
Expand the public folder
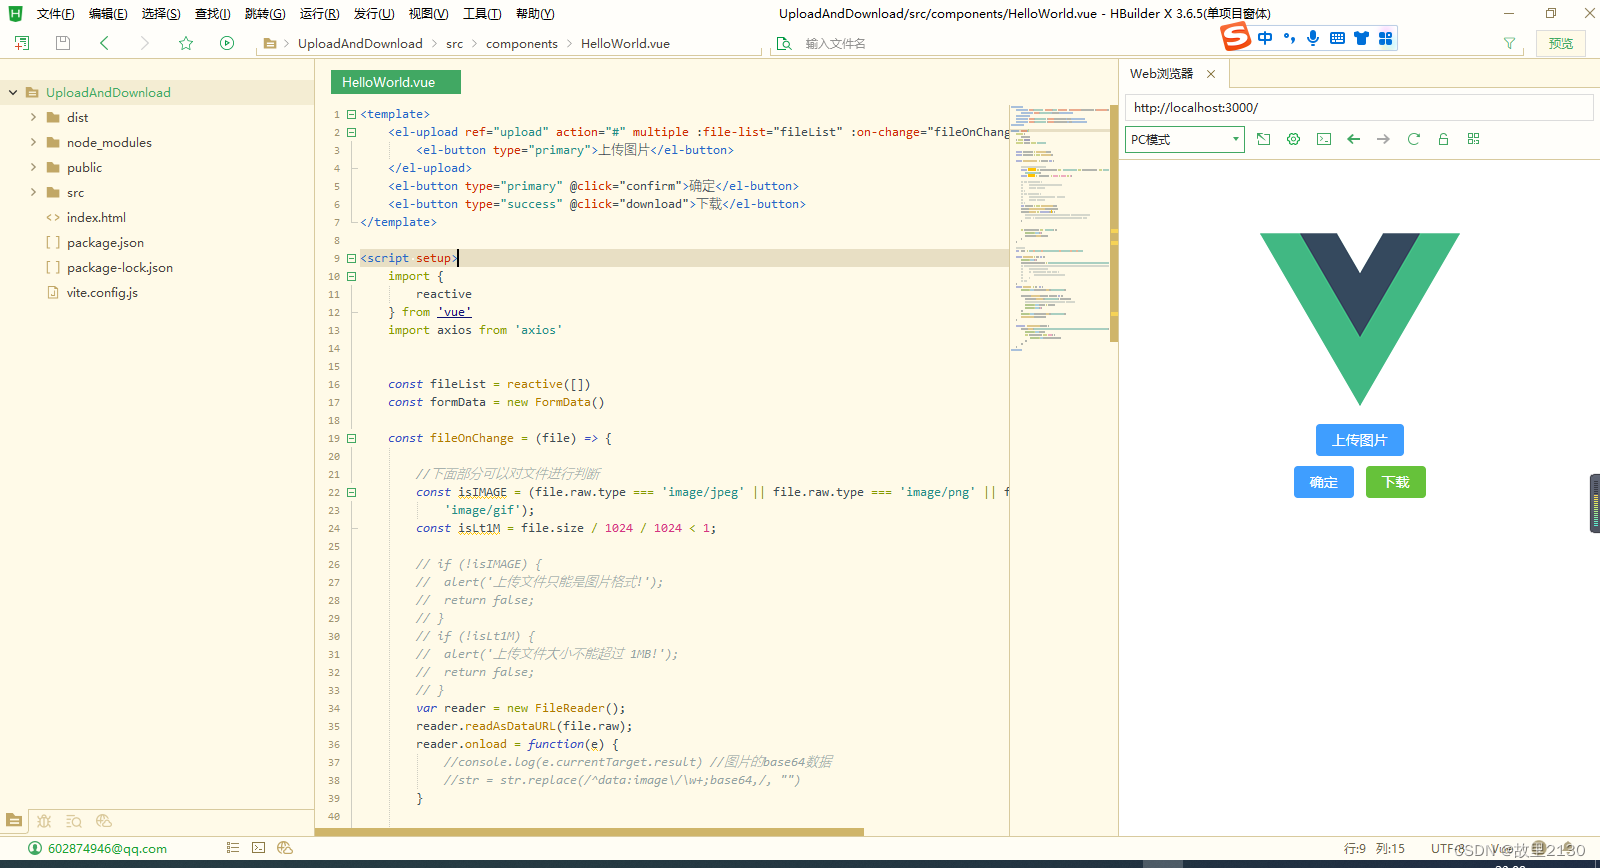(x=33, y=167)
